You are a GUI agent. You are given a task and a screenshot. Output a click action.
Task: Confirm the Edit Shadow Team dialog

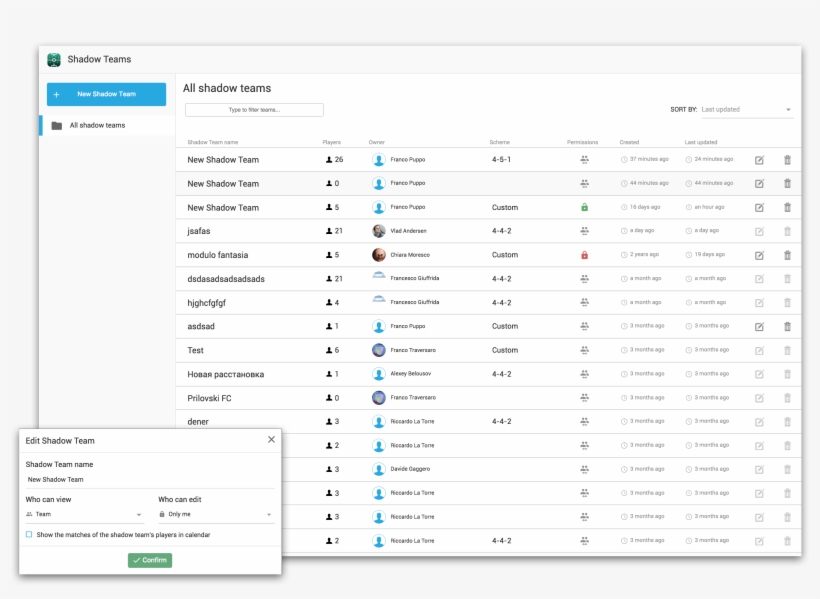tap(150, 560)
